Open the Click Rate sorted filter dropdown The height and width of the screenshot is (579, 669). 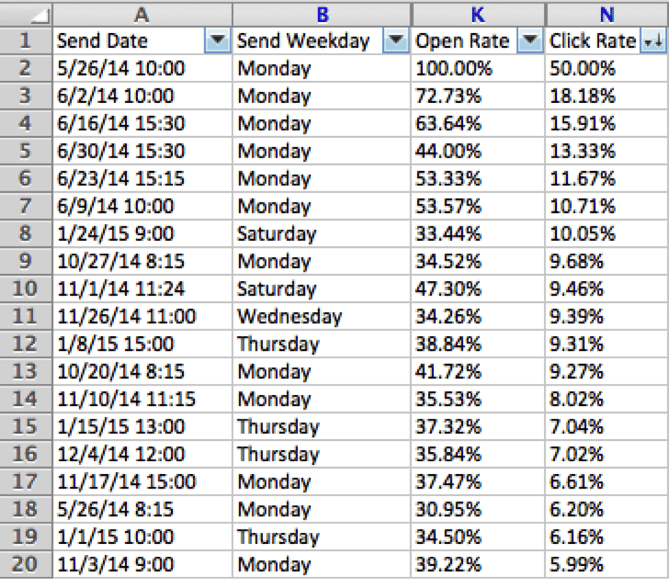654,41
